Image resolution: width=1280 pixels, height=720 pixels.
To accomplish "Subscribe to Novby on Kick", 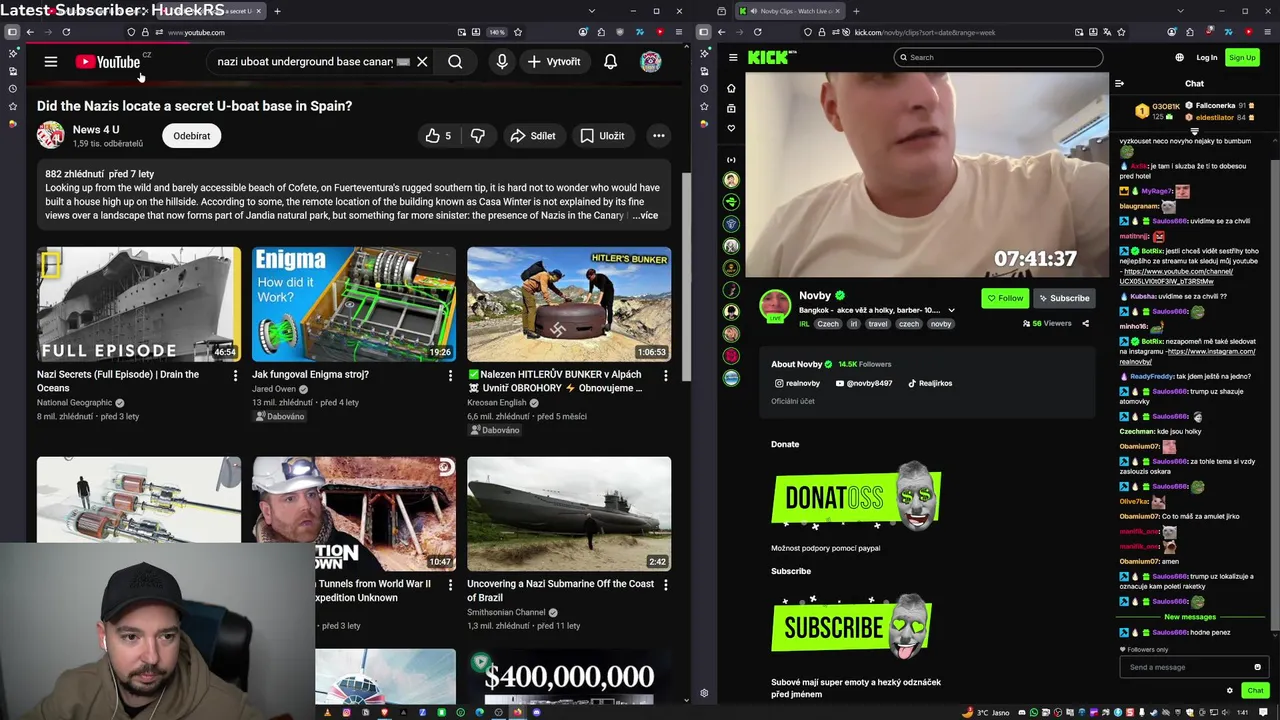I will click(1064, 298).
